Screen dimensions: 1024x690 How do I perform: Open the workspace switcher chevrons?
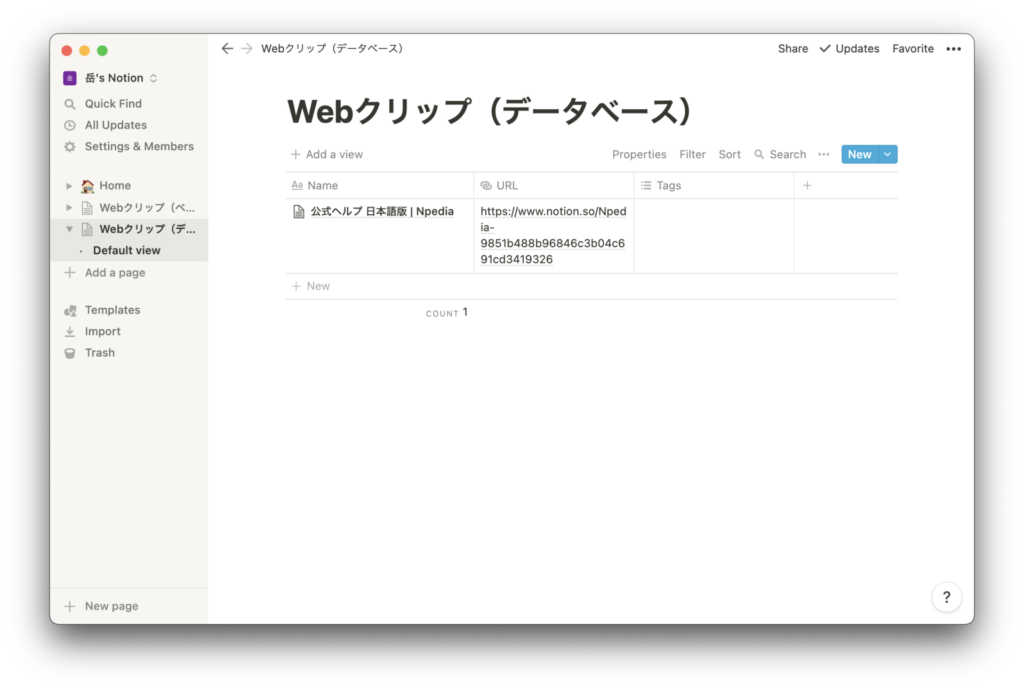tap(153, 78)
